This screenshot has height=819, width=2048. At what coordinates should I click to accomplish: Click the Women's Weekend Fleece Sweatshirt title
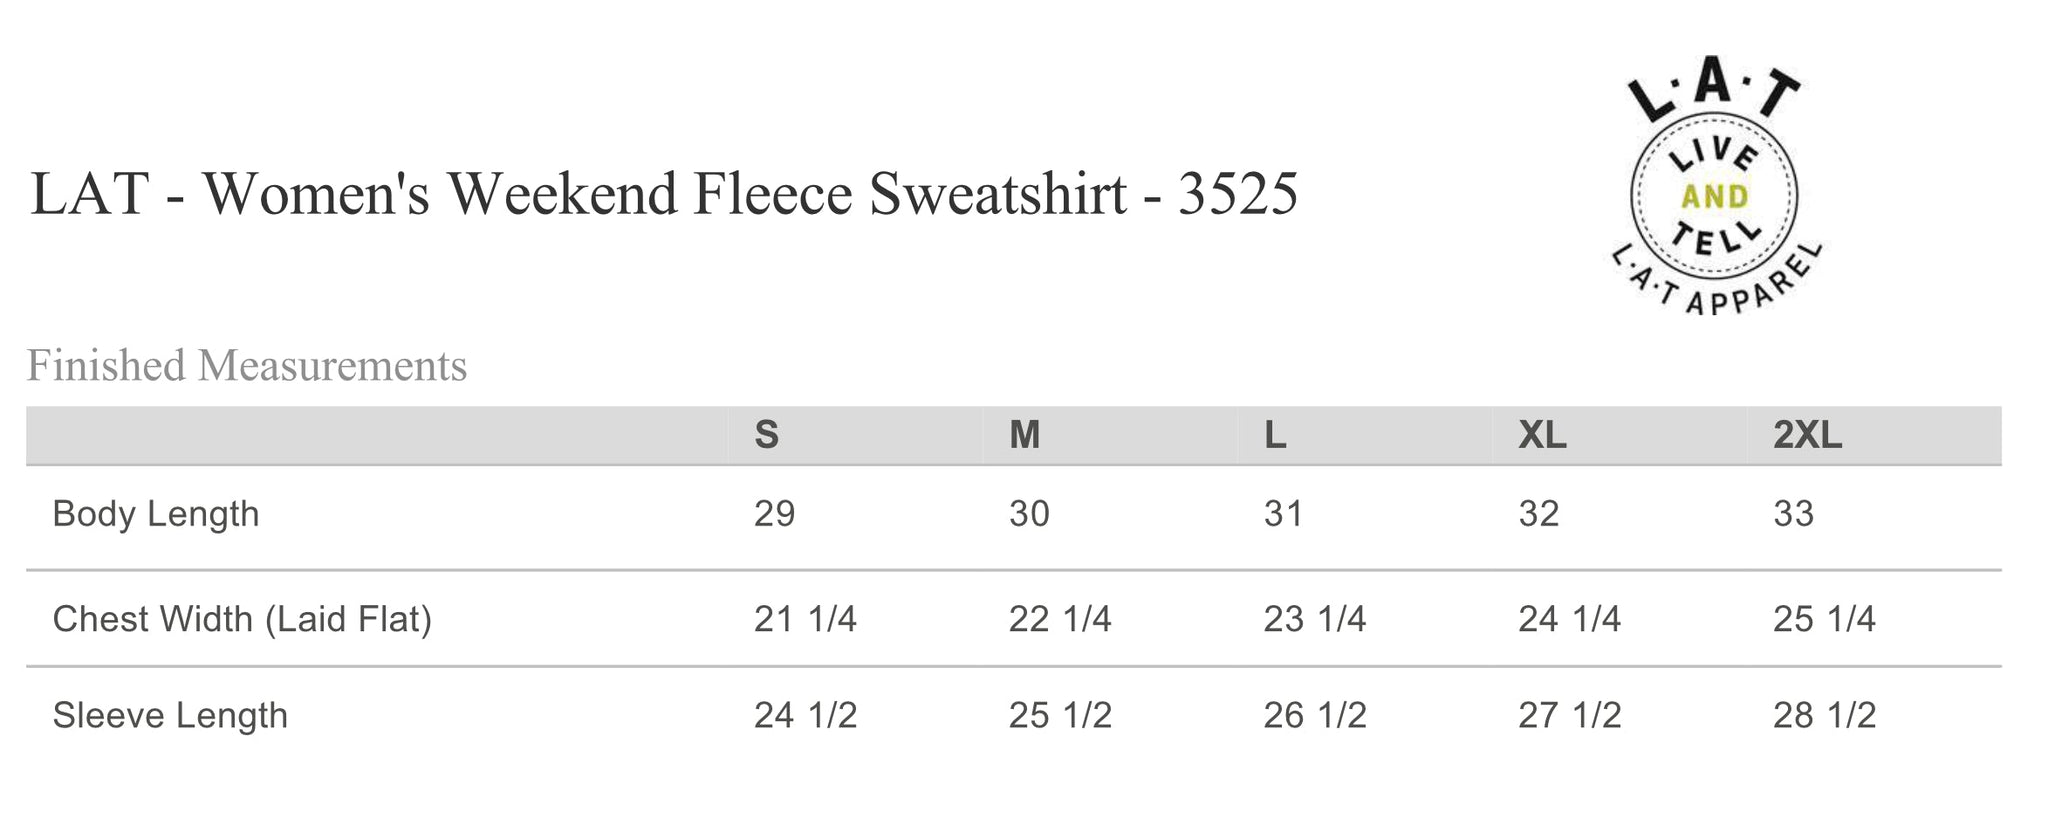coord(664,193)
